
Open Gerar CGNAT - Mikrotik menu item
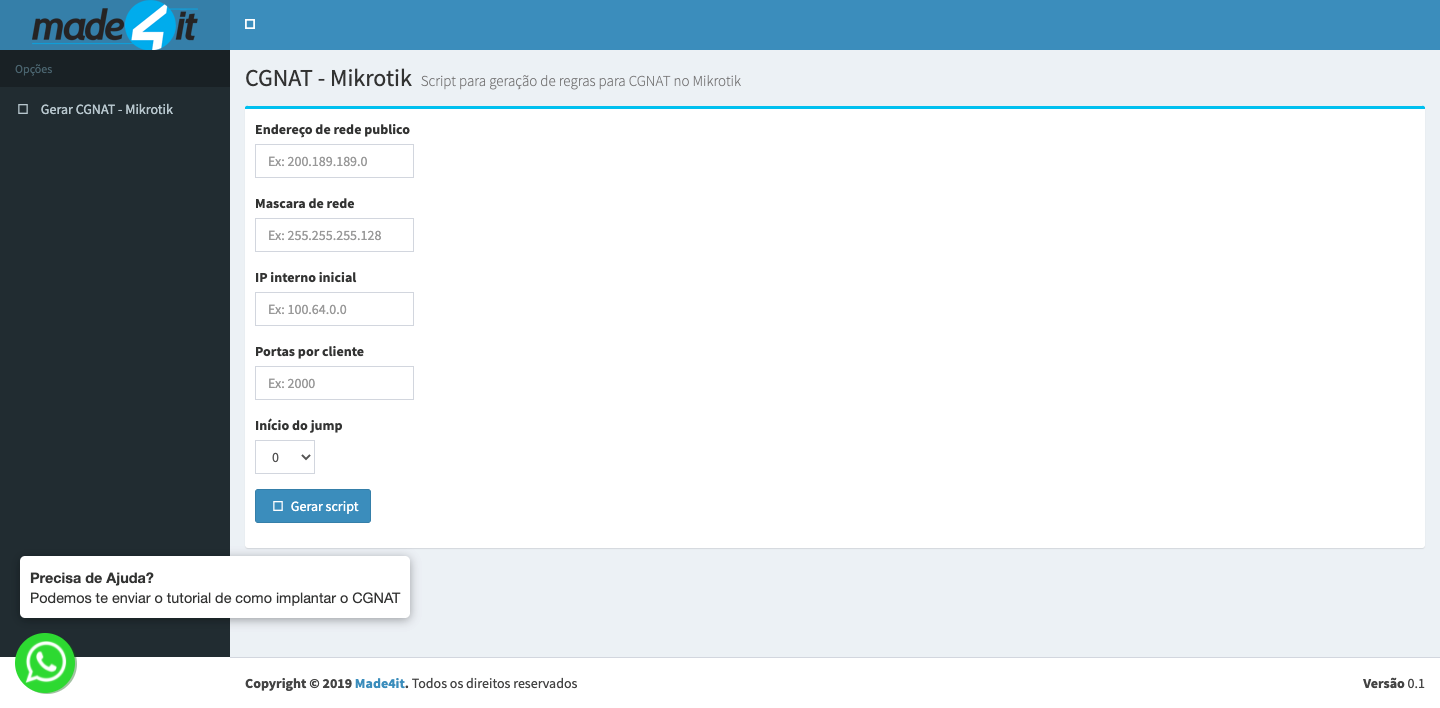[x=115, y=109]
